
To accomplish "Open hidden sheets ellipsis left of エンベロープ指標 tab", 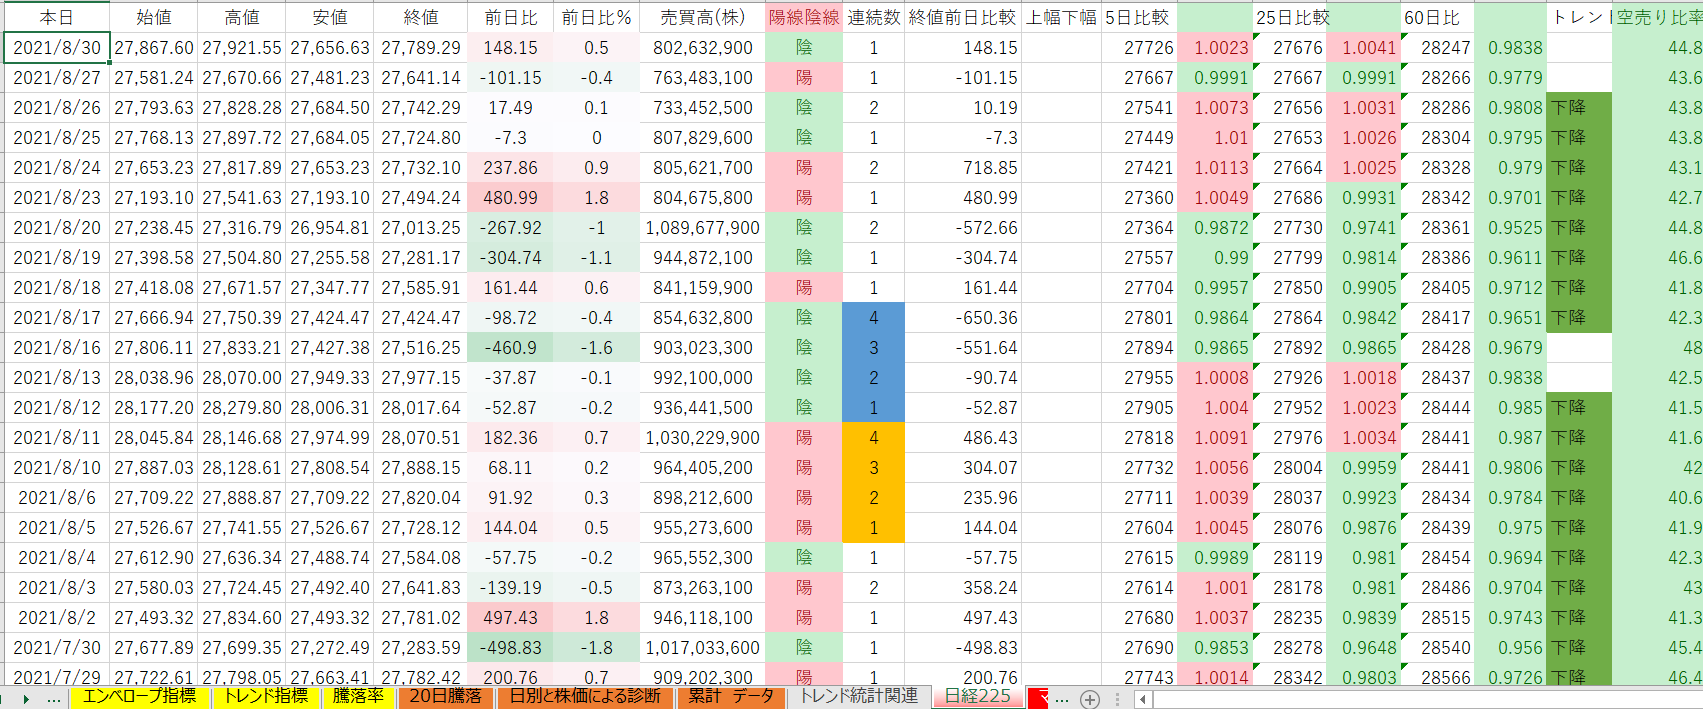I will tap(54, 698).
